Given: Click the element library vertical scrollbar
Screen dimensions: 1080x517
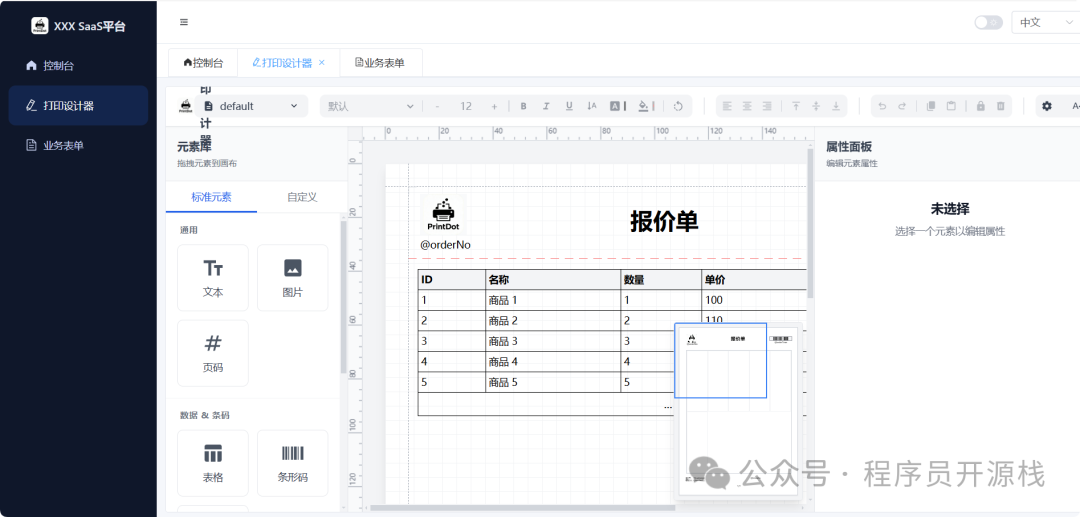Looking at the screenshot, I should pyautogui.click(x=343, y=296).
